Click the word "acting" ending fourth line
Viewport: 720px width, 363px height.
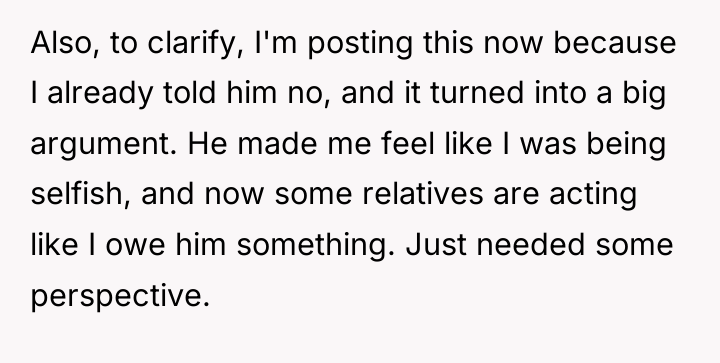(593, 196)
